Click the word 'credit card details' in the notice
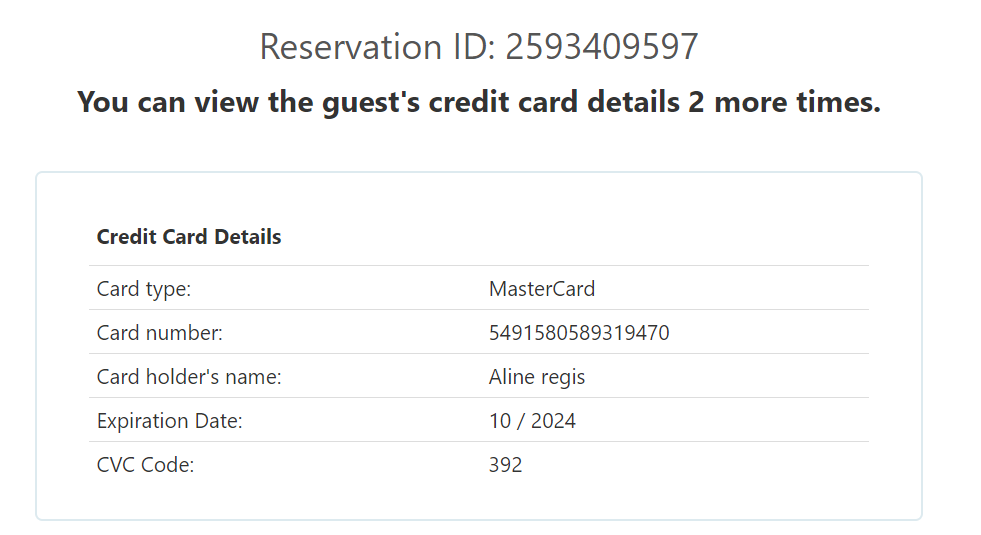981x535 pixels. click(x=553, y=102)
